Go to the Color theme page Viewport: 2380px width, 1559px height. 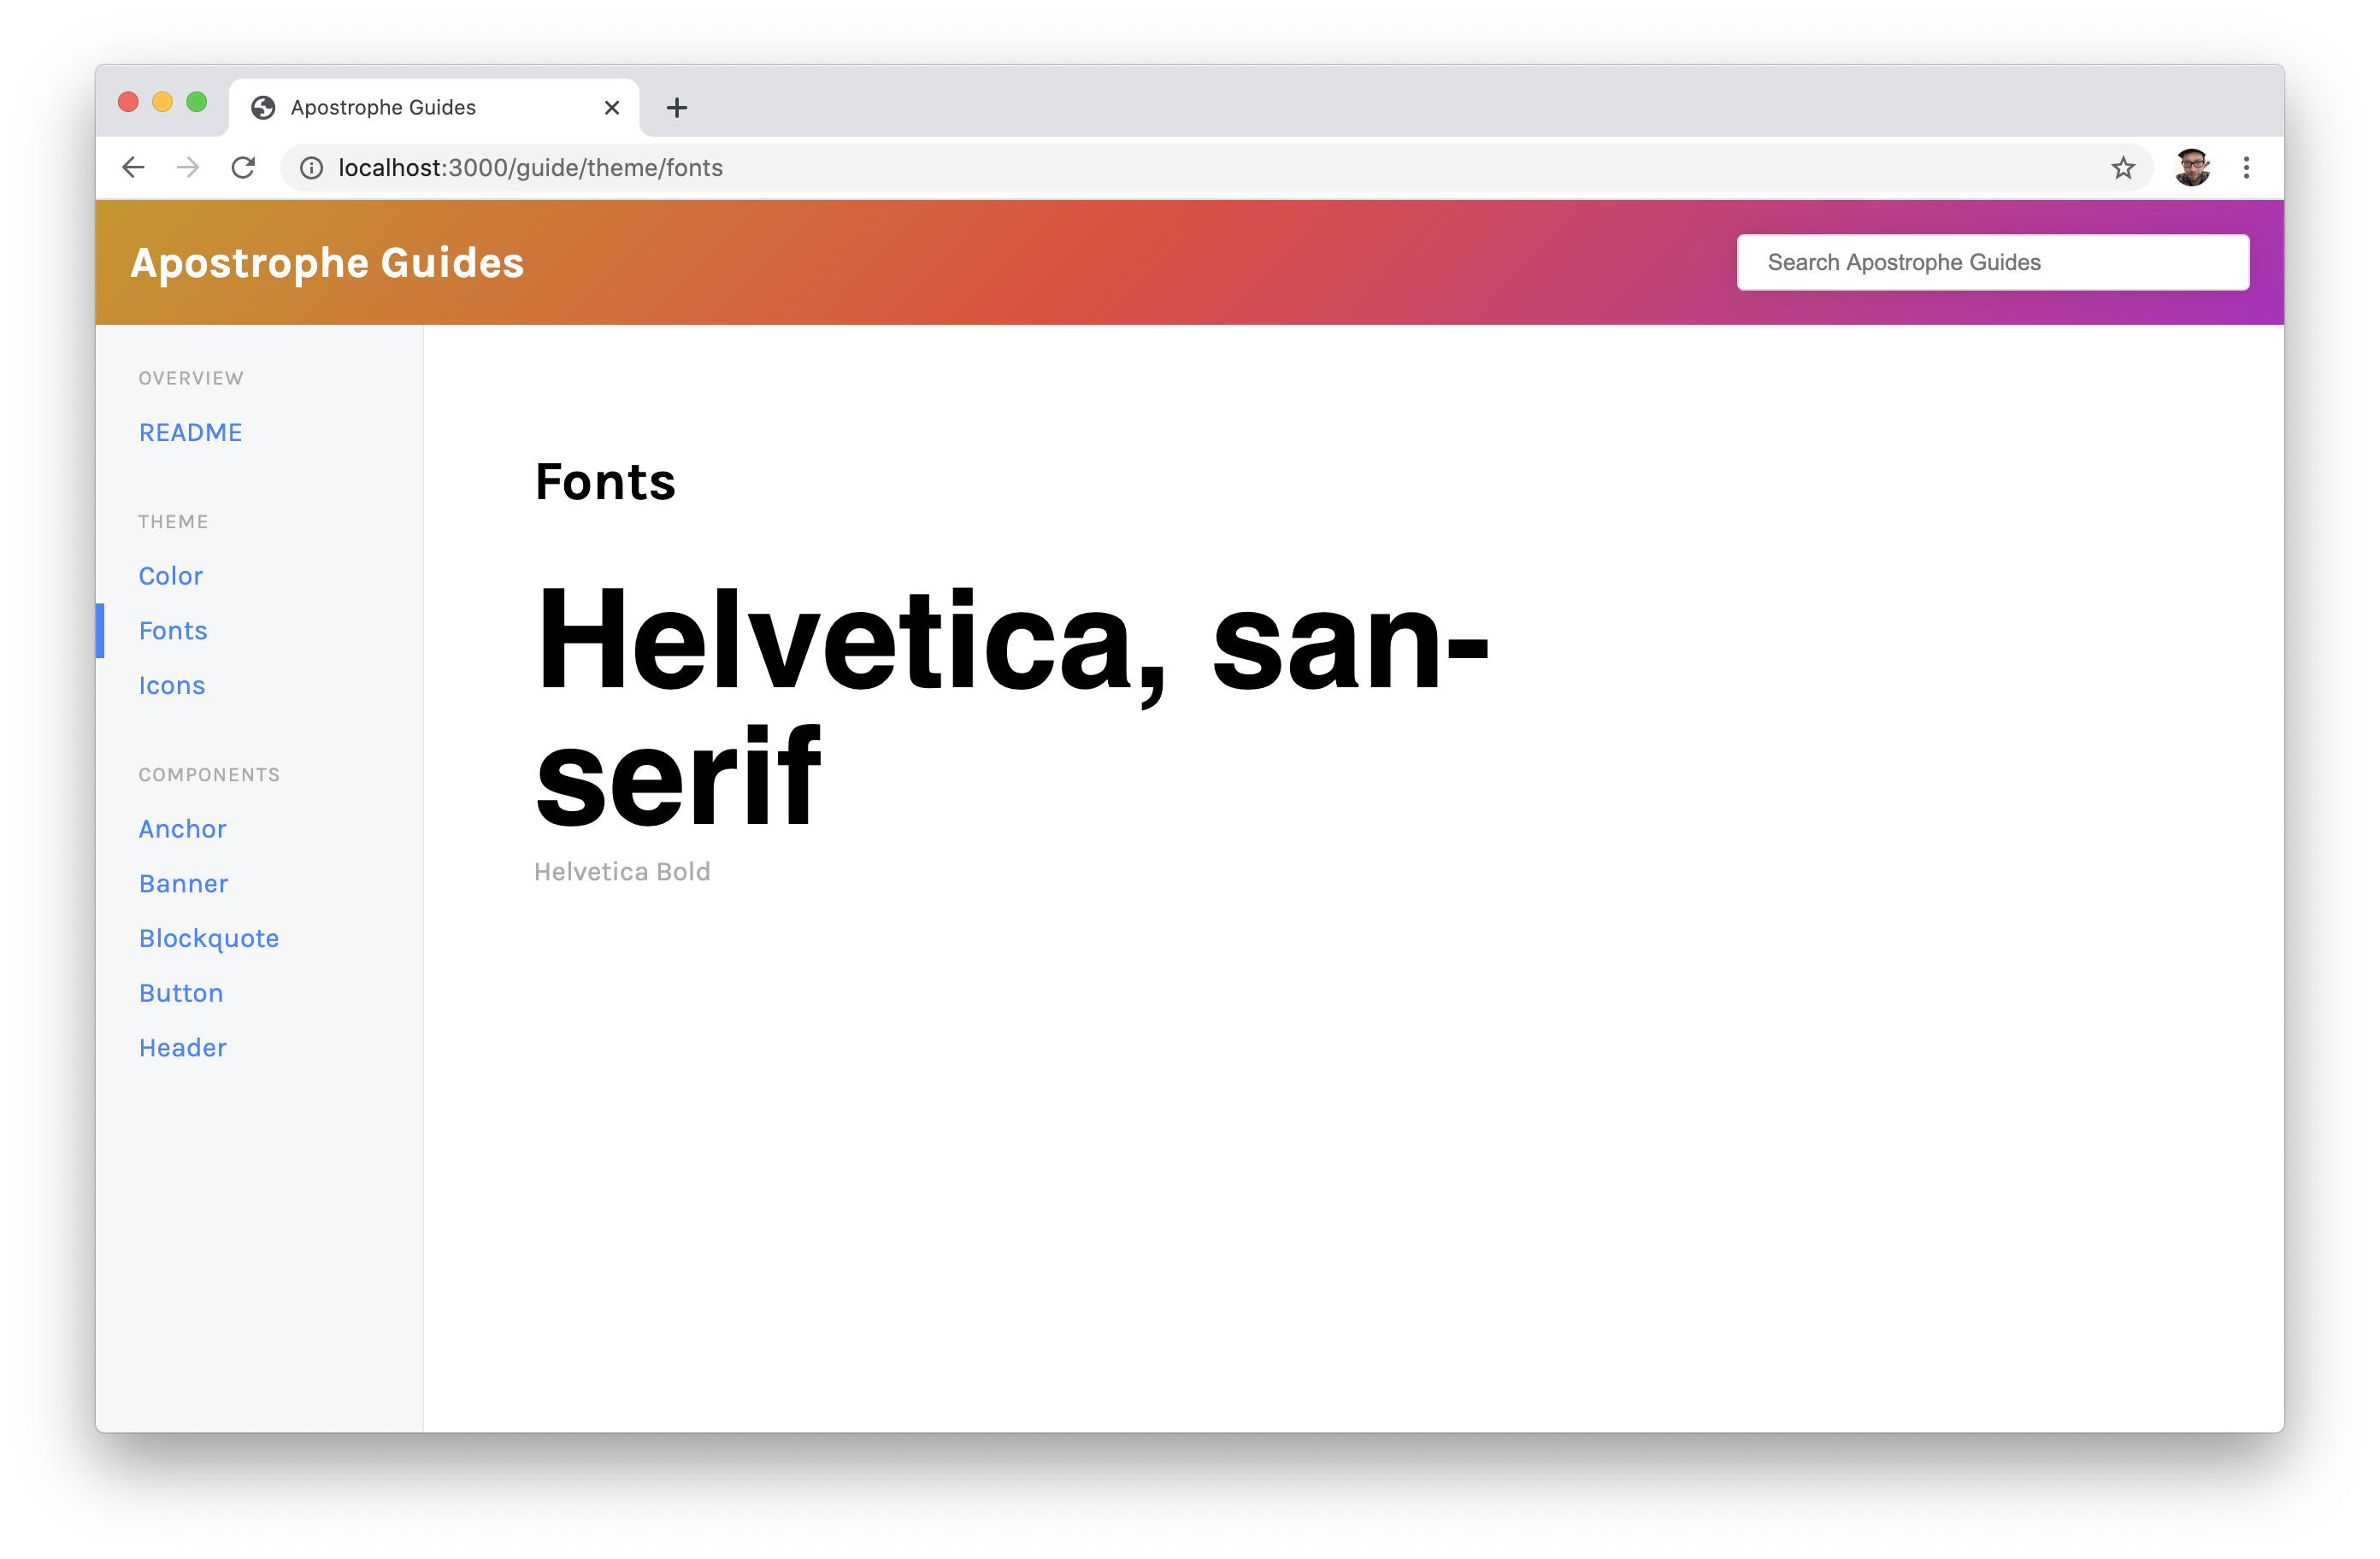(171, 576)
